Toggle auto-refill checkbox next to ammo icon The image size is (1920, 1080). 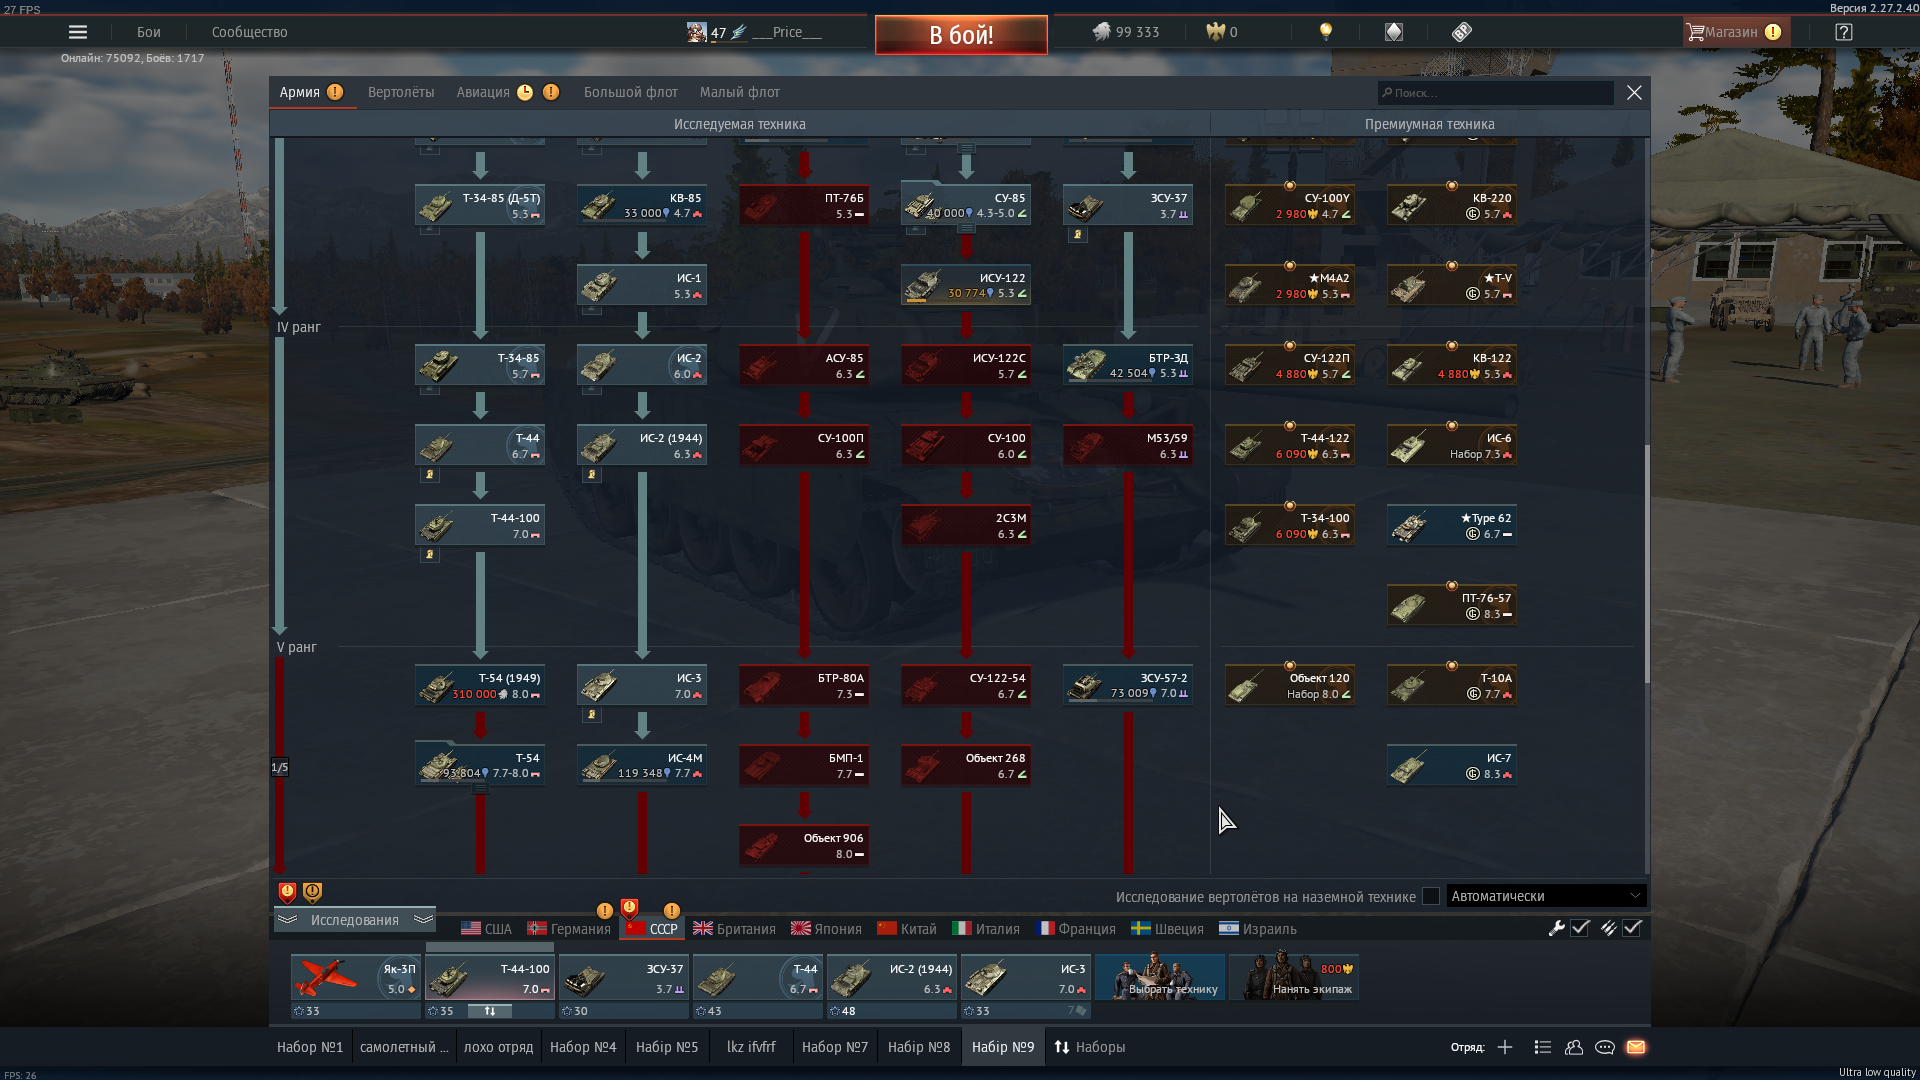click(1633, 928)
